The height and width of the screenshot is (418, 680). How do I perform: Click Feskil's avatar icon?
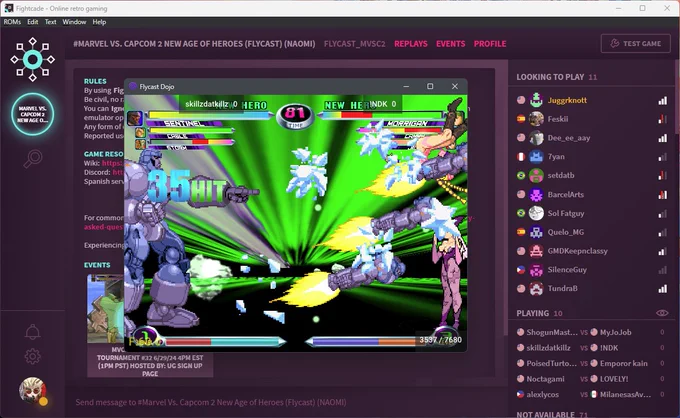tap(536, 119)
